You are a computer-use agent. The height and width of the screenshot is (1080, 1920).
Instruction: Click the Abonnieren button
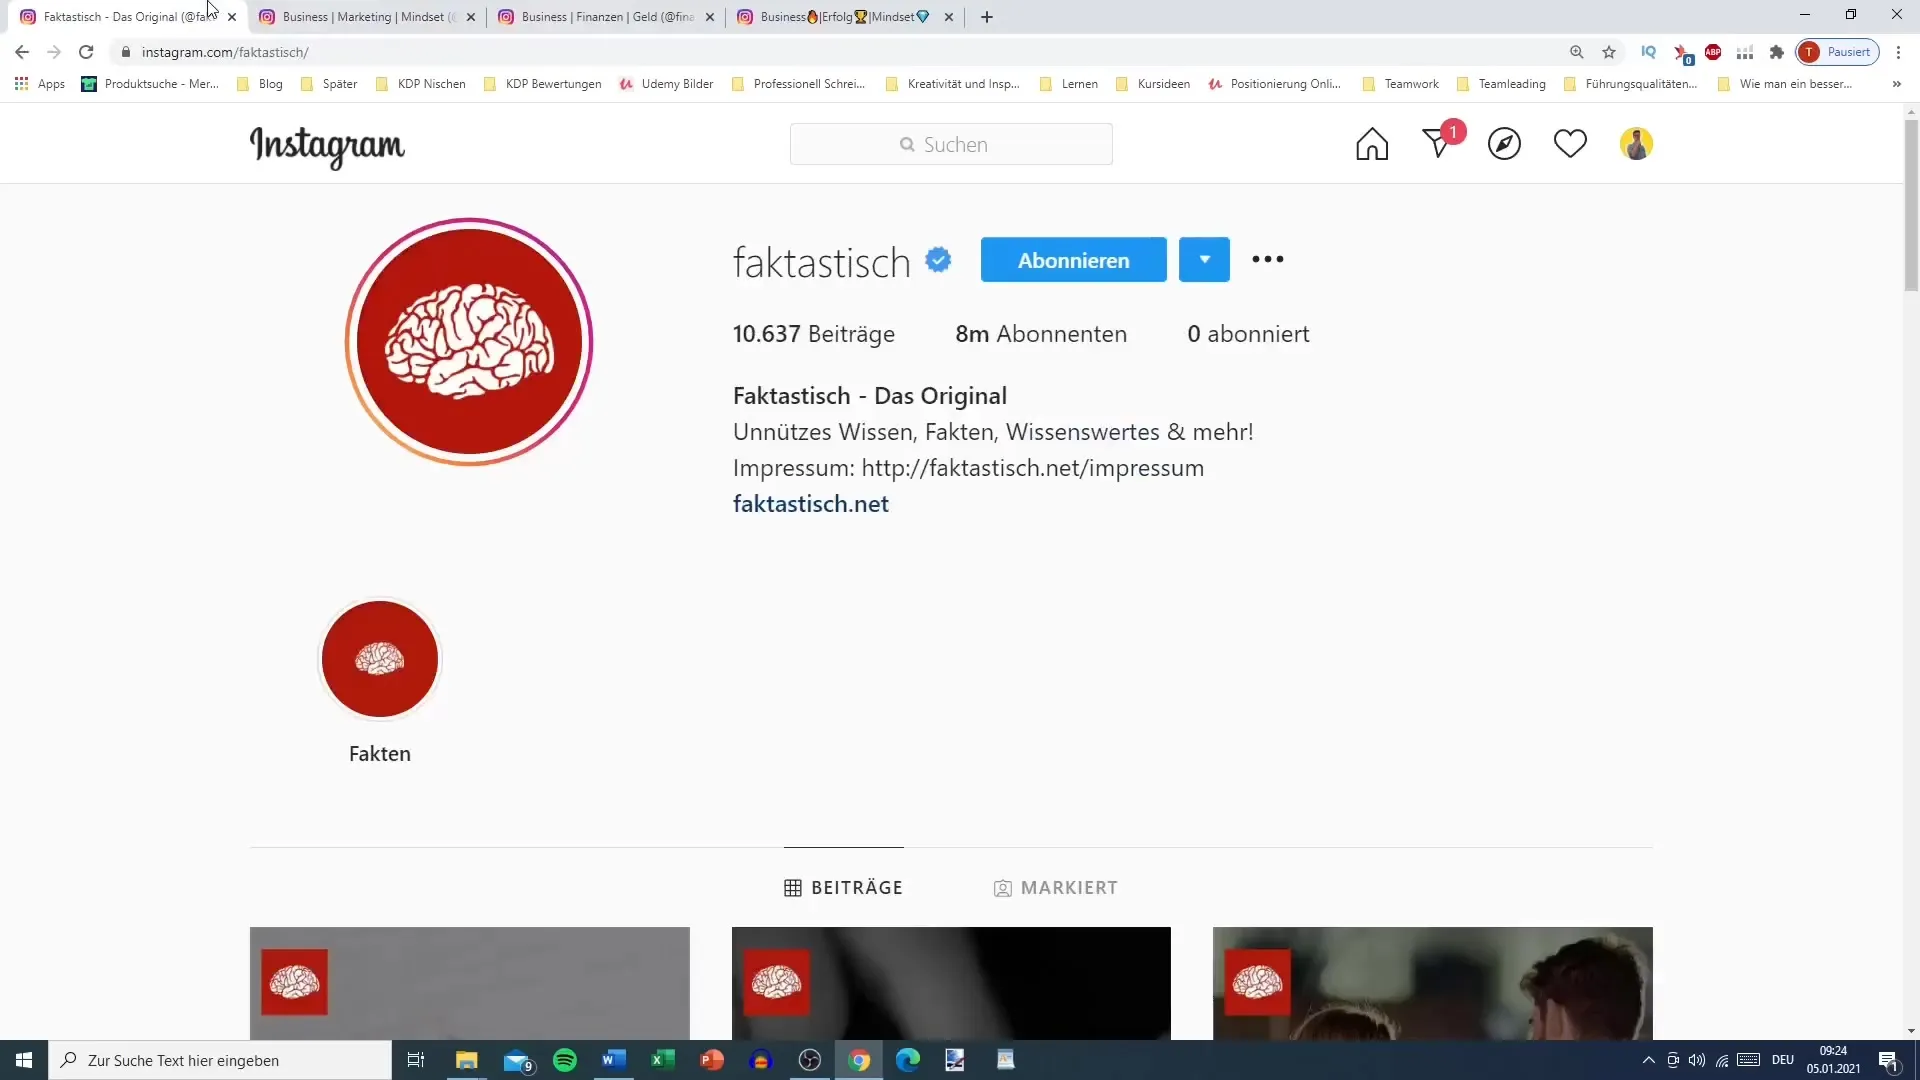(x=1073, y=259)
